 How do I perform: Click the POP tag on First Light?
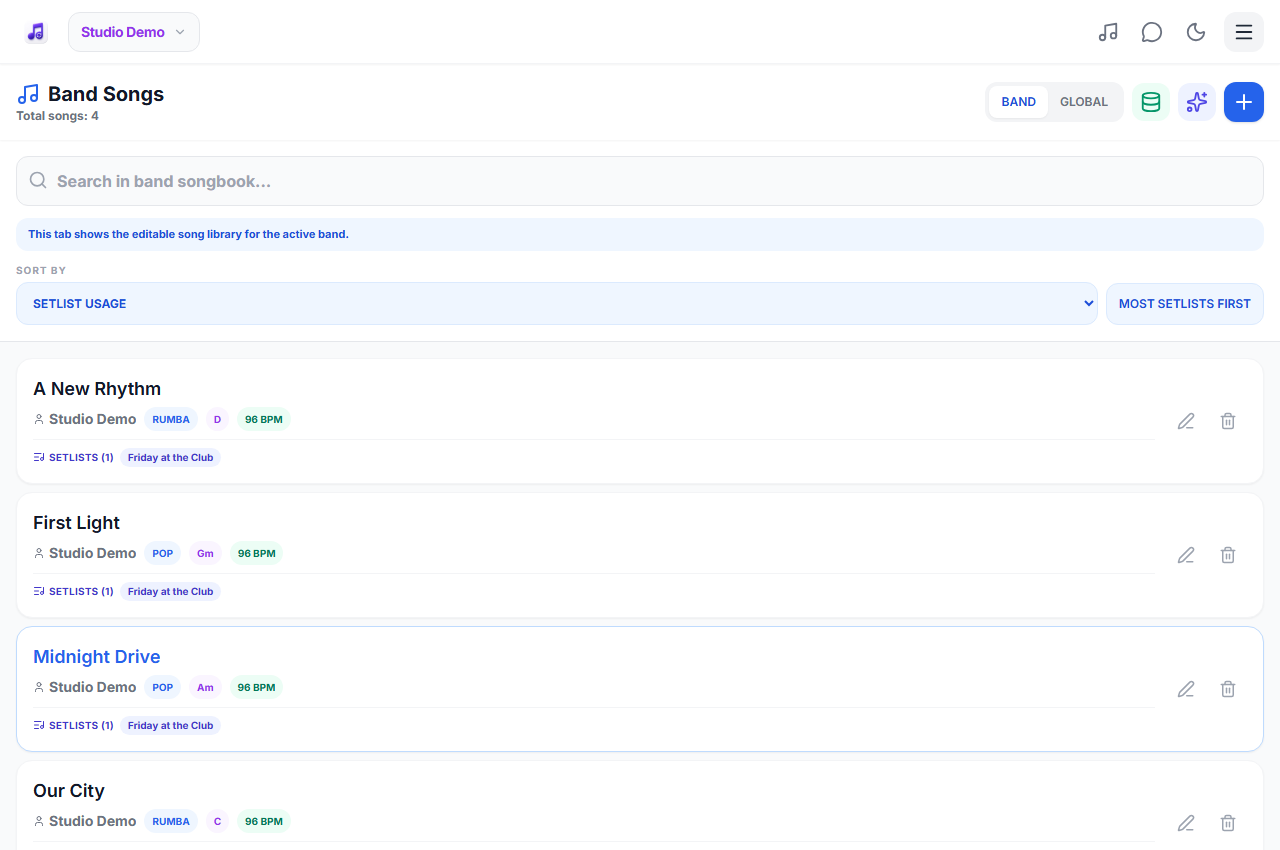click(x=163, y=554)
